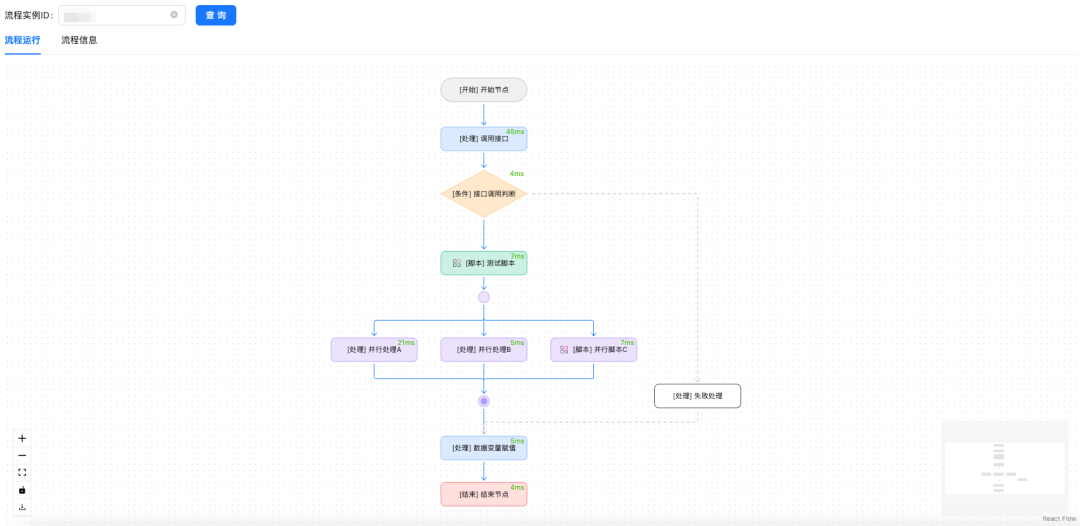Image resolution: width=1080 pixels, height=526 pixels.
Task: Select the [脚本] 测试脚本 node
Action: [x=484, y=263]
